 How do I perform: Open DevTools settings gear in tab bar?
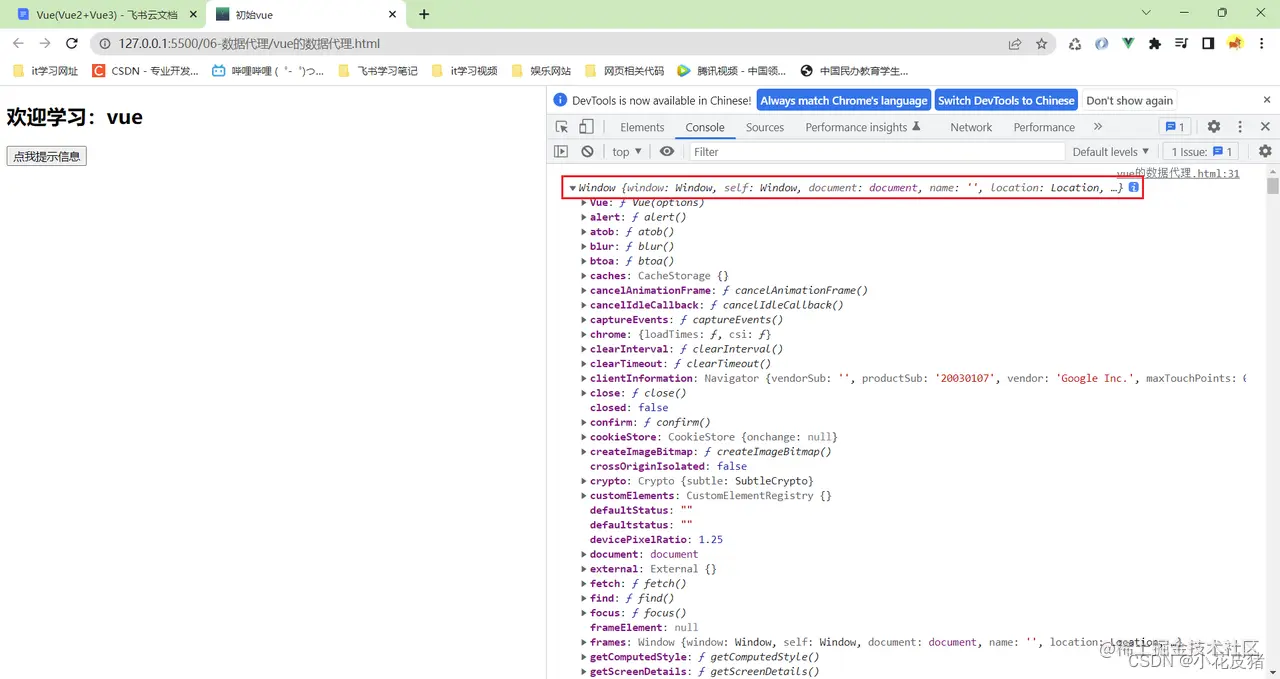1214,127
